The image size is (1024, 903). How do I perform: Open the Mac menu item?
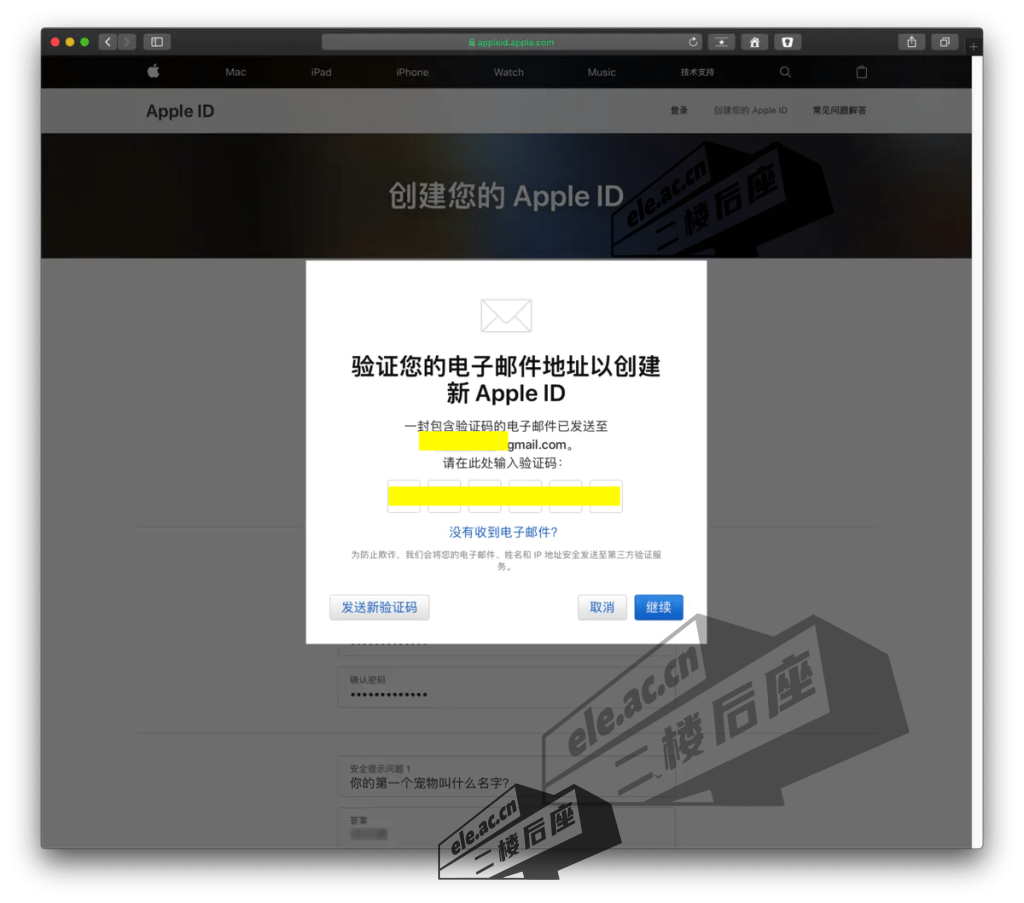click(235, 72)
